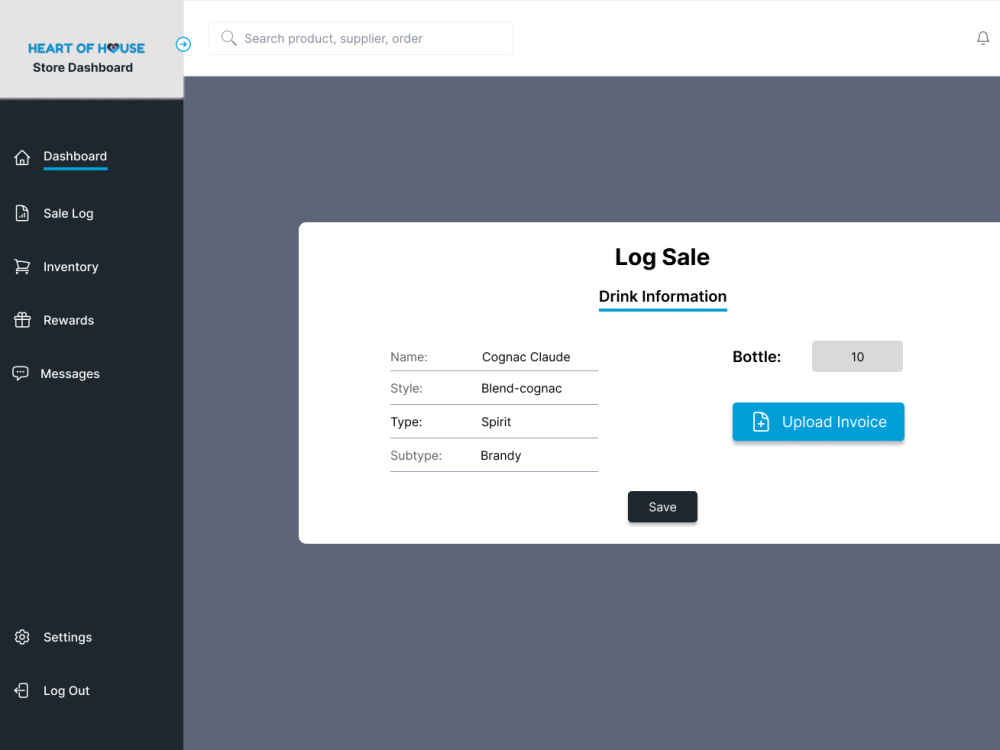The image size is (1000, 750).
Task: Focus the search product, supplier, order field
Action: [361, 38]
